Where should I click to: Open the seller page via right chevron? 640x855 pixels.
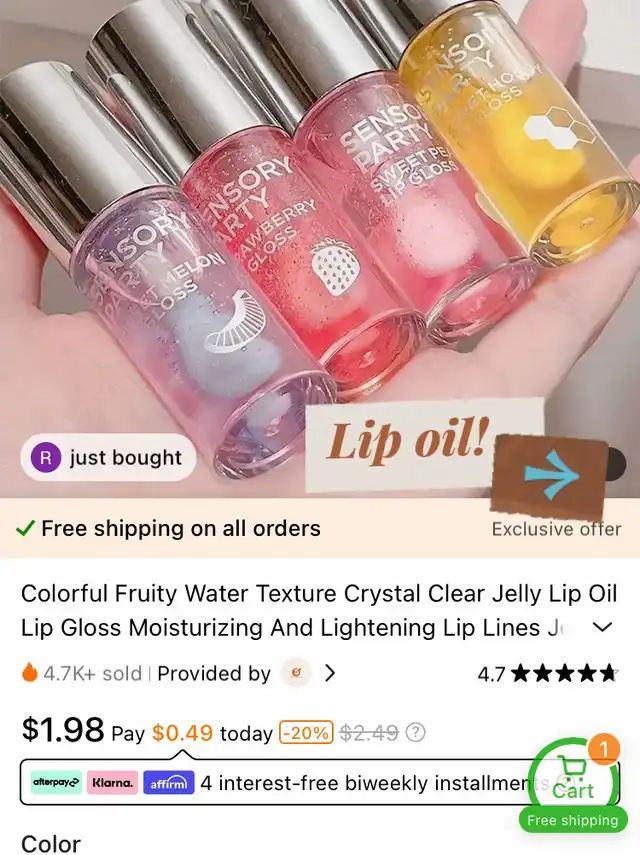pos(329,673)
